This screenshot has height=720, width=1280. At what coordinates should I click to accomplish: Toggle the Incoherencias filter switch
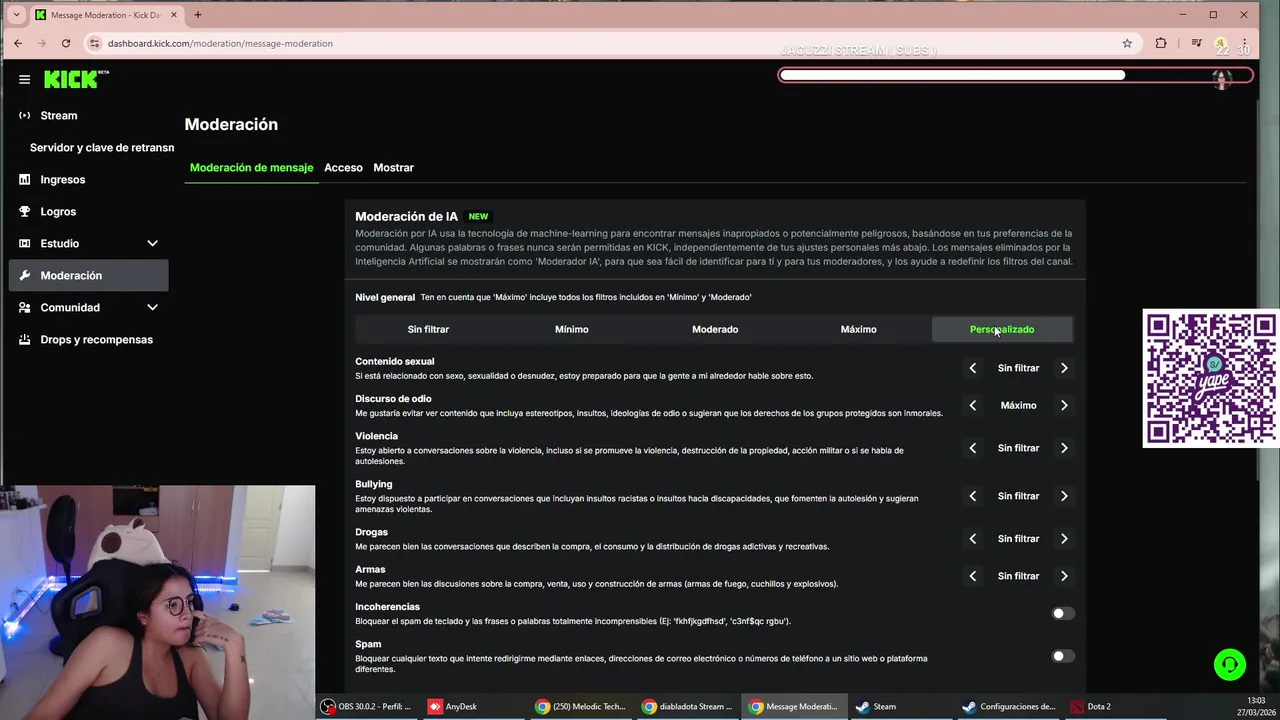(x=1063, y=613)
